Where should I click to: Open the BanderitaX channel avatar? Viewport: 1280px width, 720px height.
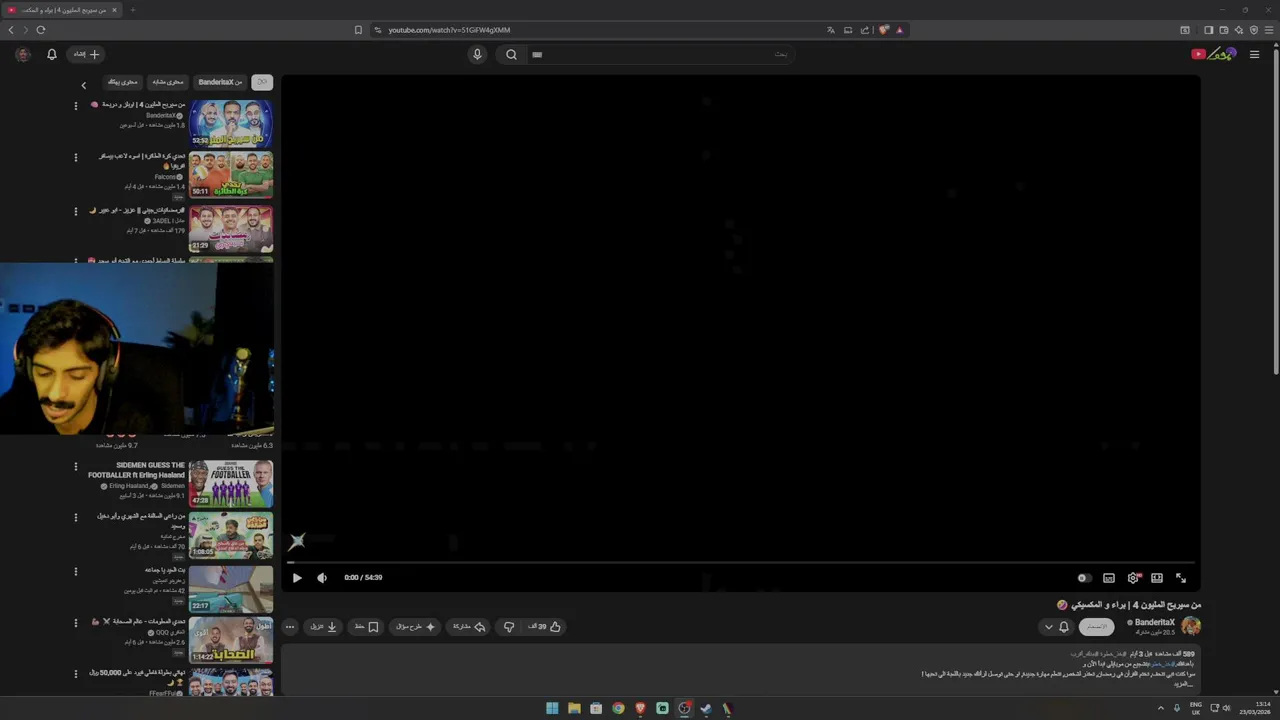point(1191,626)
